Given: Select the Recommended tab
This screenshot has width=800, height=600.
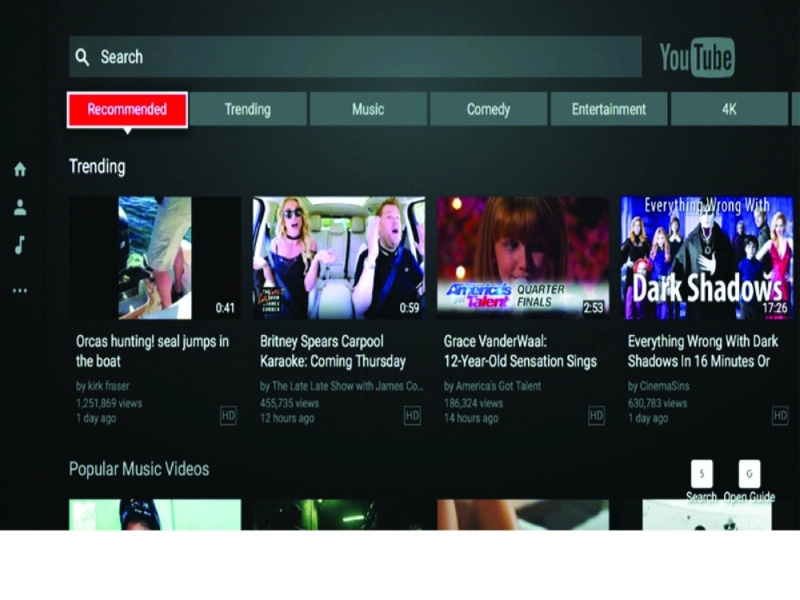Looking at the screenshot, I should (x=127, y=109).
